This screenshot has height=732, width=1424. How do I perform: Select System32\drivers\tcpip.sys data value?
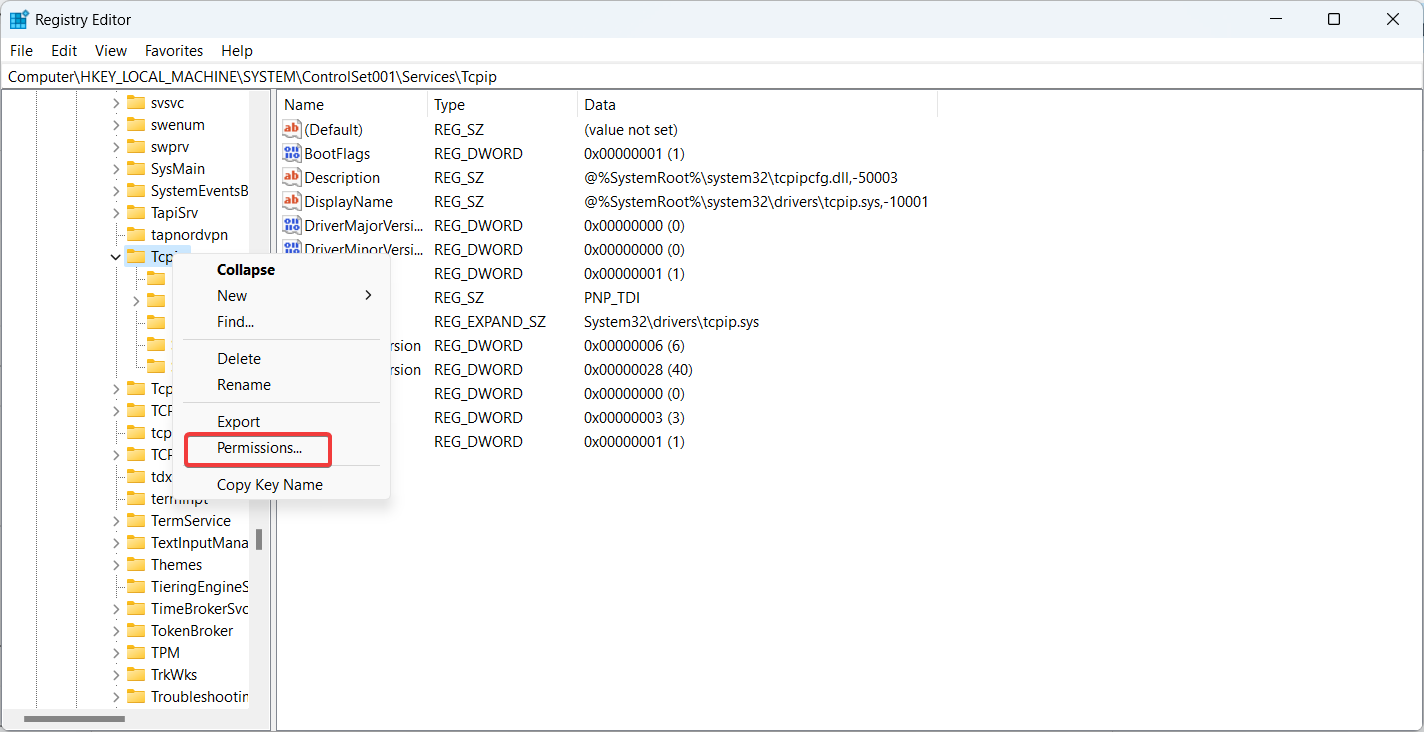[671, 321]
